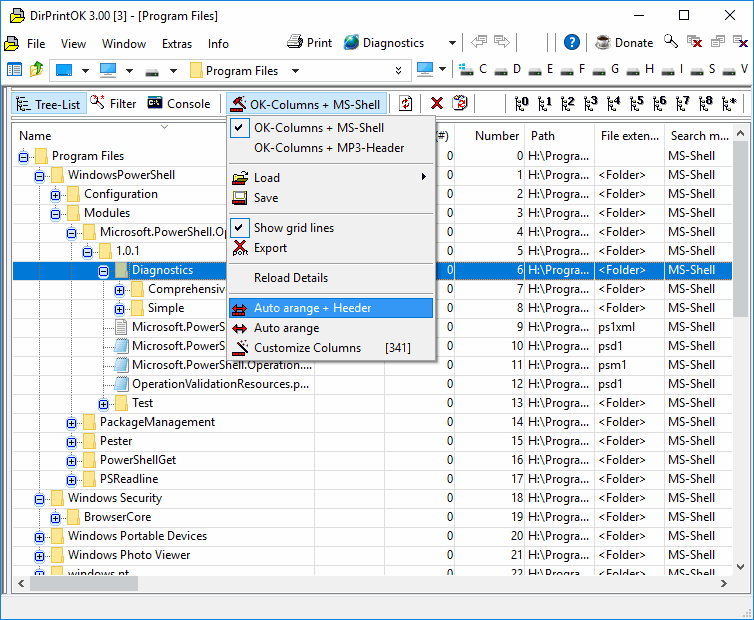Open the View menu
Screen dimensions: 754x620
point(73,44)
